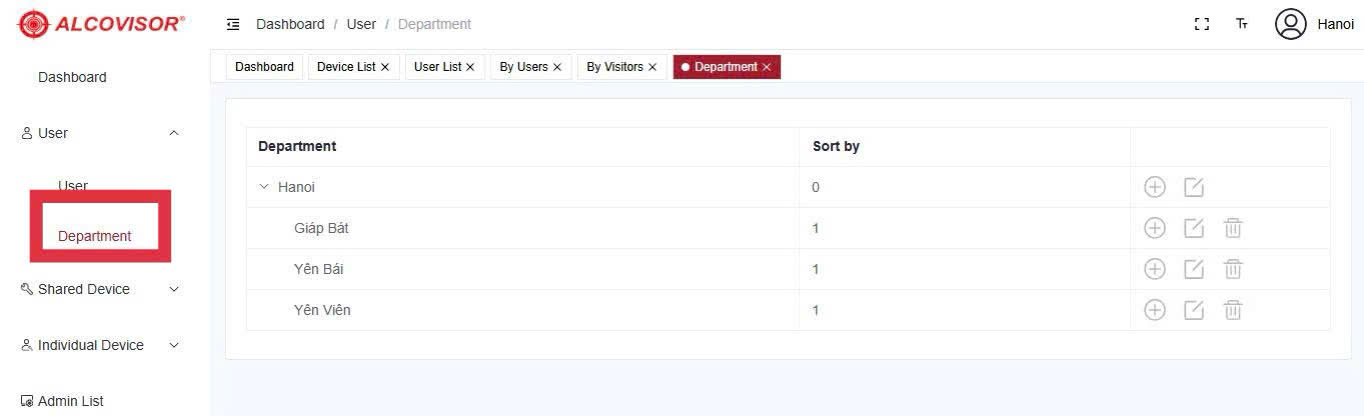The width and height of the screenshot is (1364, 416).
Task: Add a sub-department under Yên Viên
Action: 1155,310
